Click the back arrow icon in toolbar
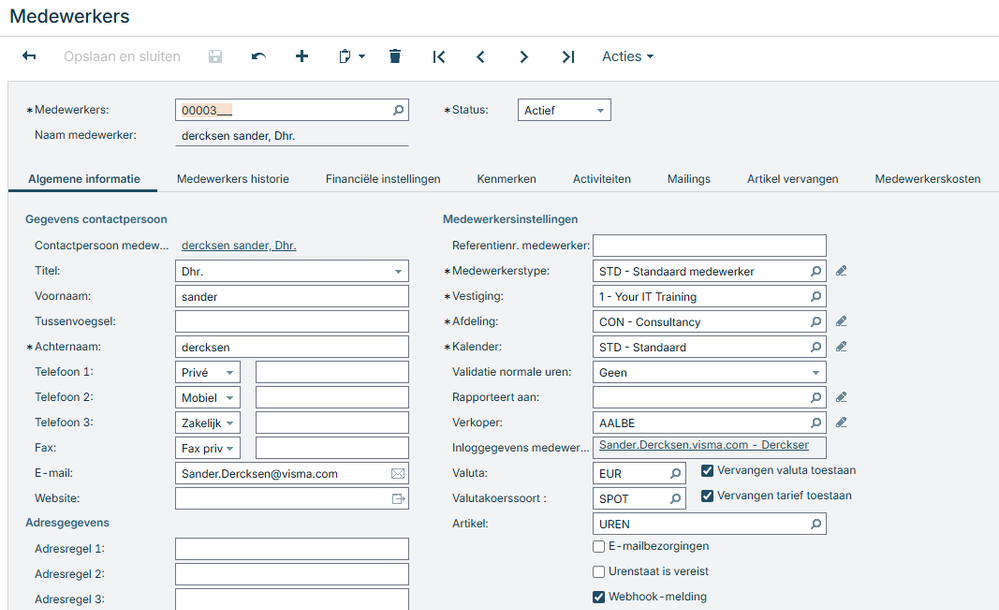Viewport: 999px width, 610px height. coord(29,57)
